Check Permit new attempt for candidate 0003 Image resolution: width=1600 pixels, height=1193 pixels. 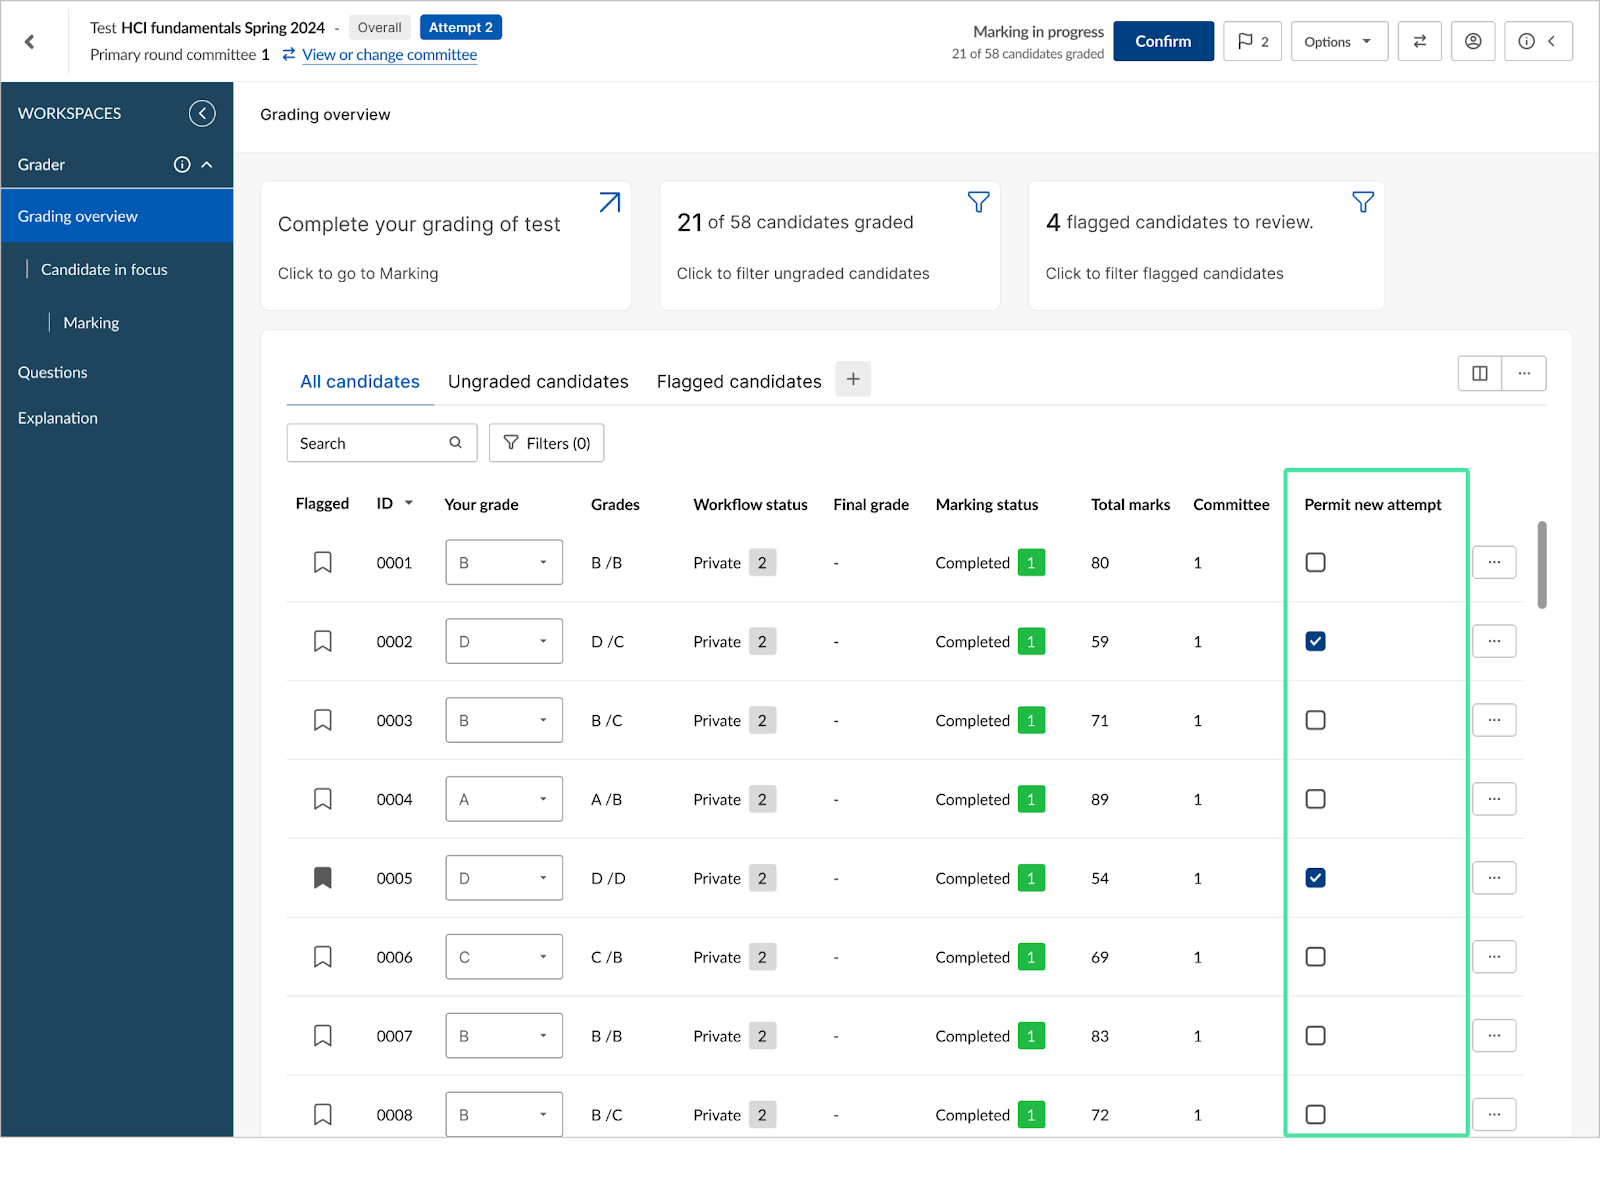[x=1315, y=720]
